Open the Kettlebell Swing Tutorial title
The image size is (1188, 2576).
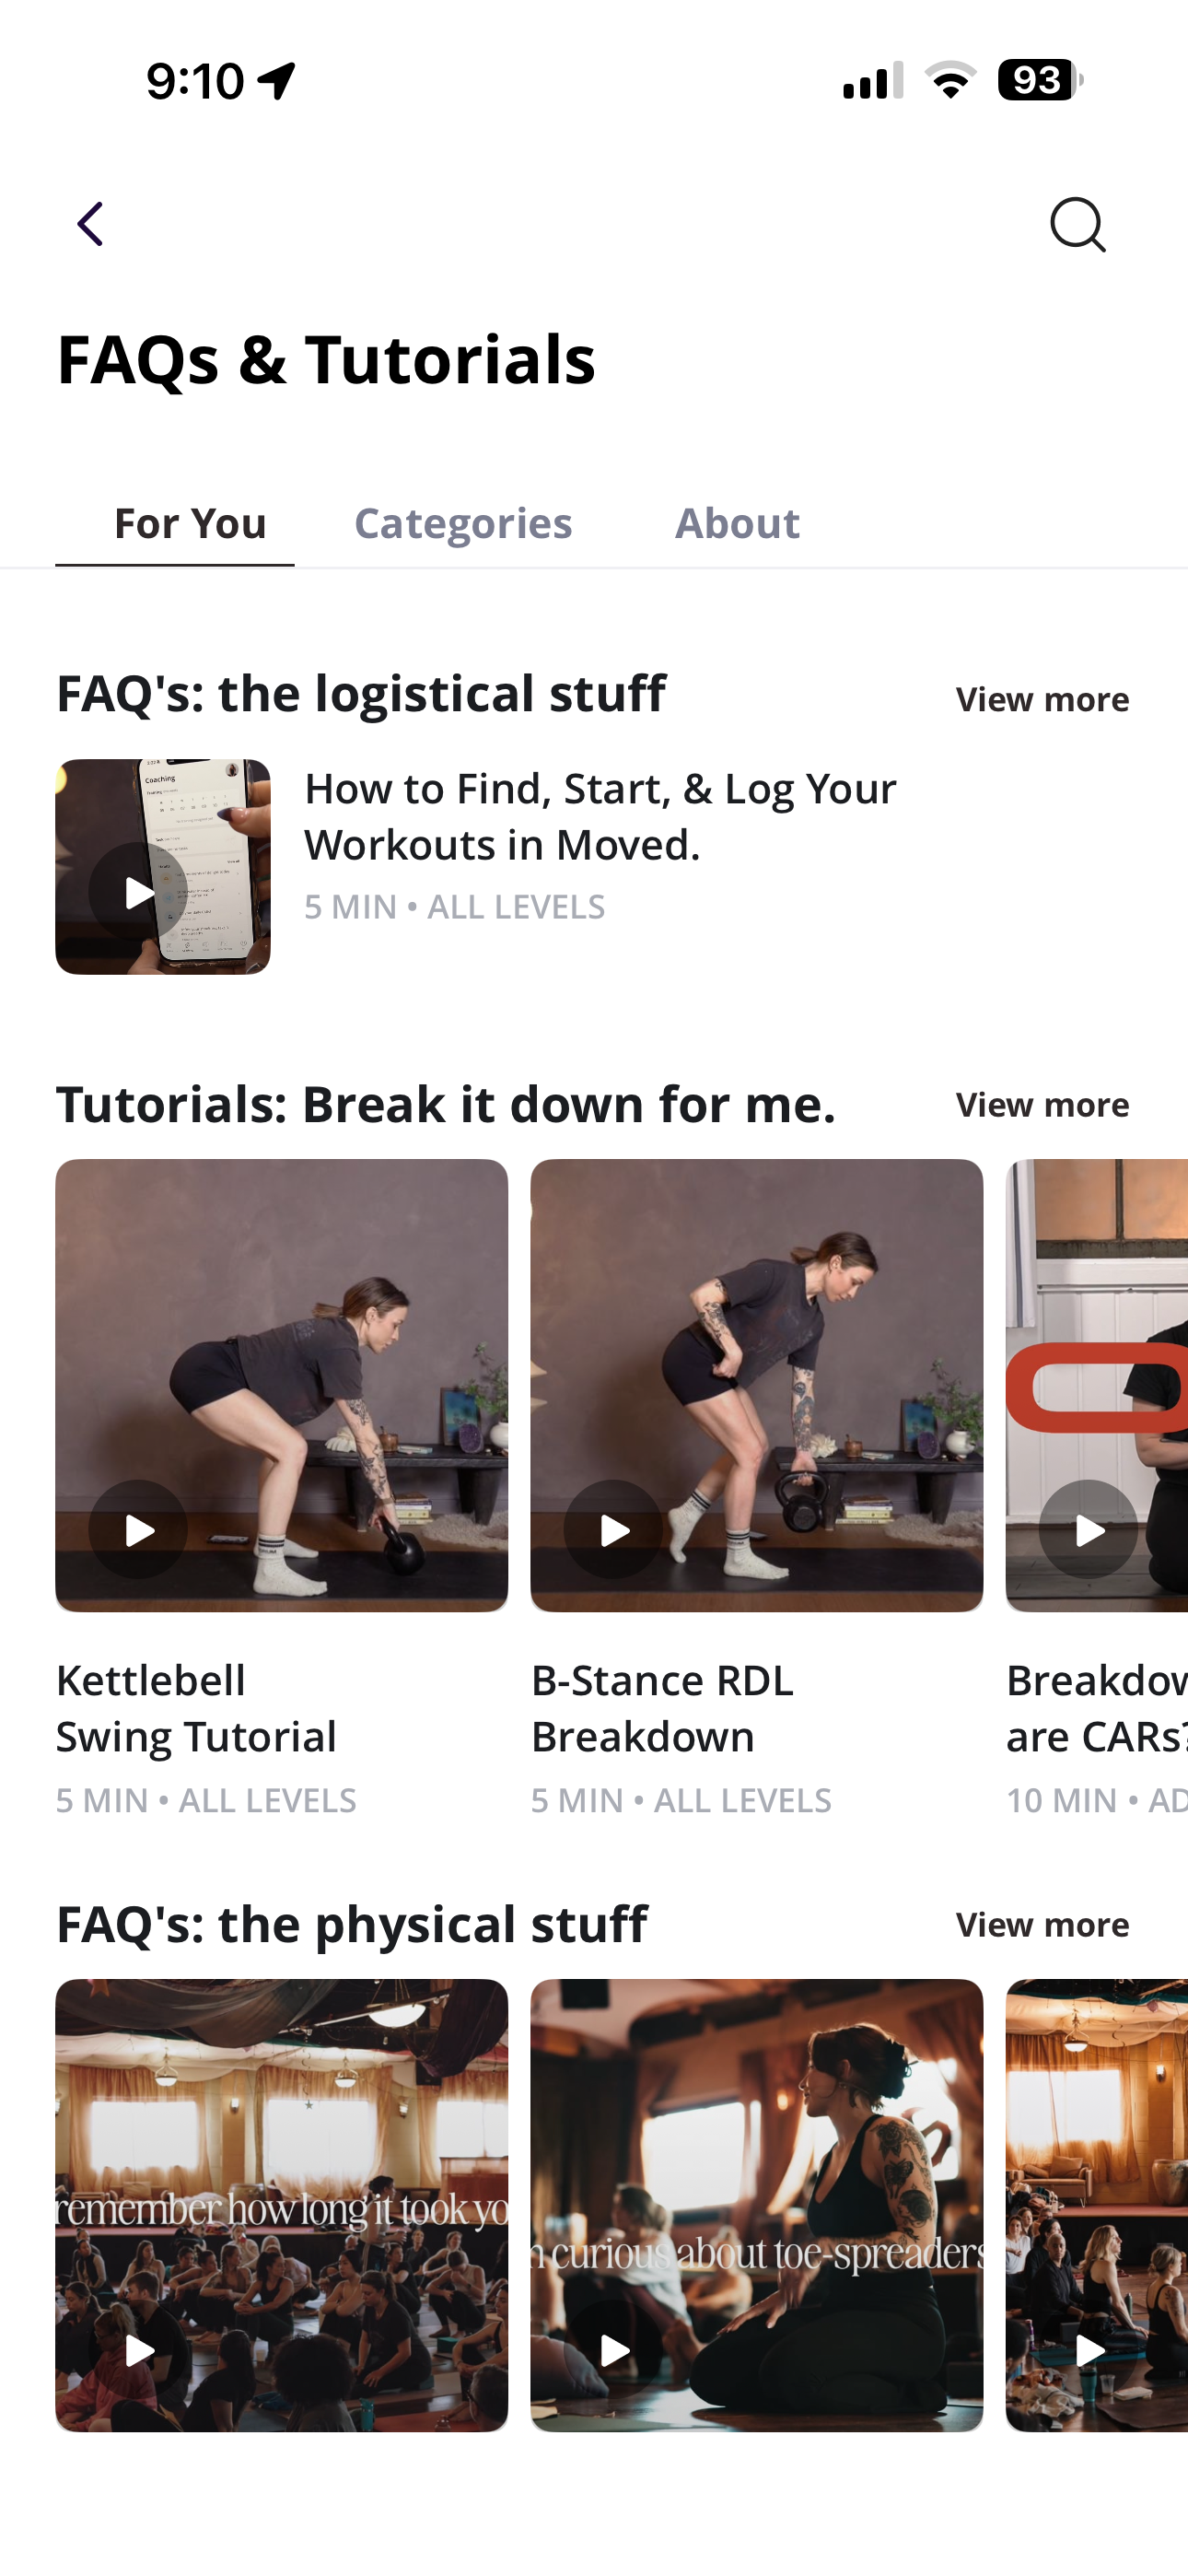click(x=196, y=1708)
